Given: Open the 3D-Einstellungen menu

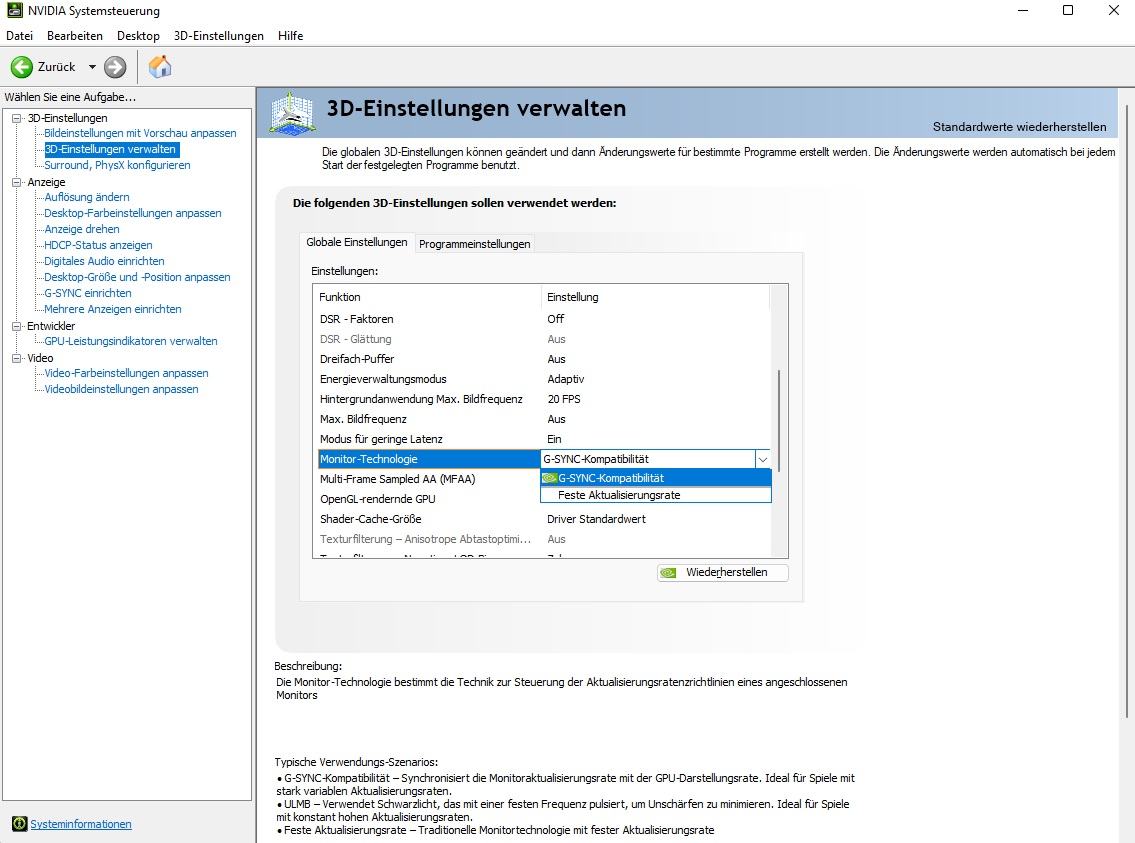Looking at the screenshot, I should [x=219, y=35].
